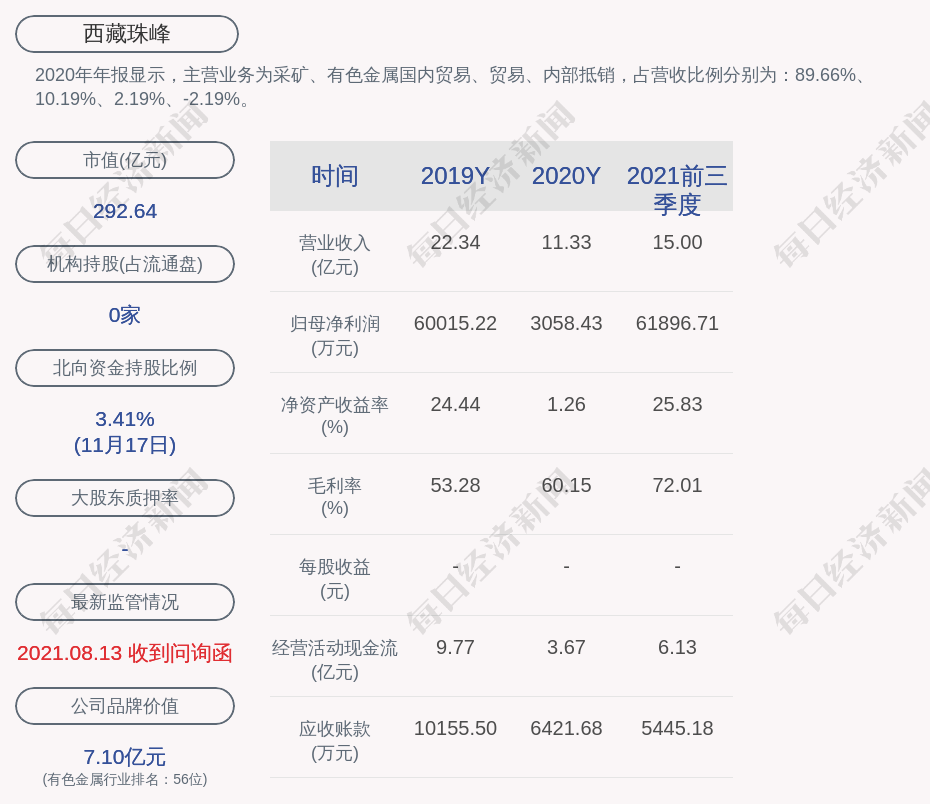Click the gross margin value 72.01
The width and height of the screenshot is (930, 804).
tap(677, 486)
